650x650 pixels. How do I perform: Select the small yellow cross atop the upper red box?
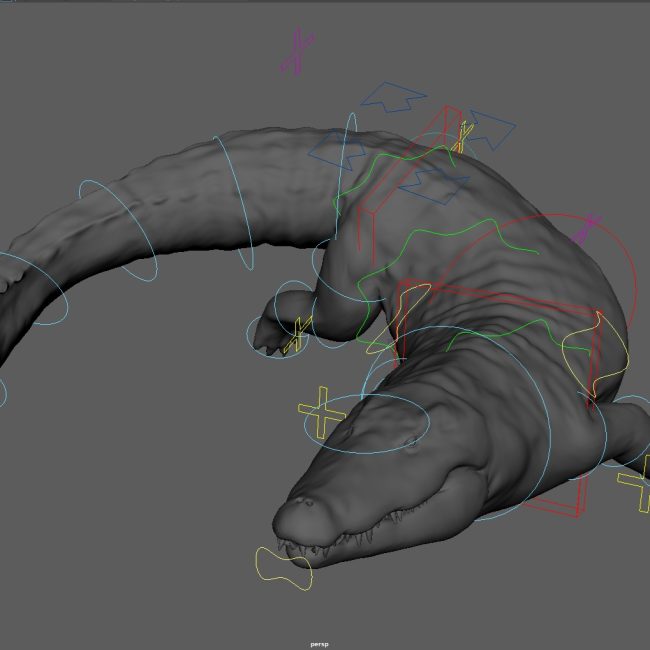[463, 137]
